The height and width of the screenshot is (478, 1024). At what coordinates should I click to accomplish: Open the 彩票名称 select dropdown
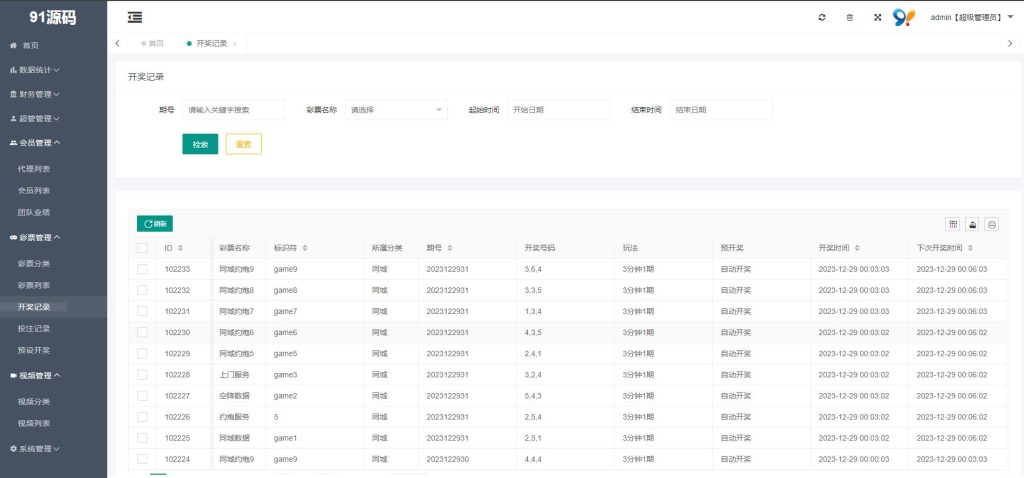[x=396, y=110]
